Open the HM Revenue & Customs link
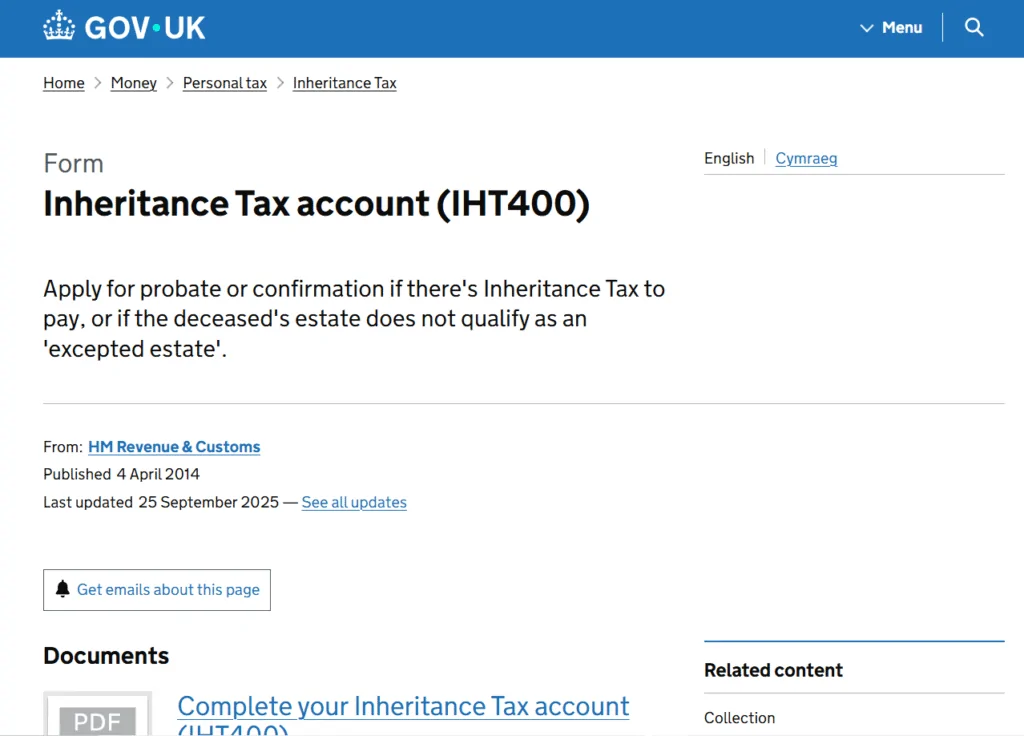The image size is (1024, 736). [173, 446]
